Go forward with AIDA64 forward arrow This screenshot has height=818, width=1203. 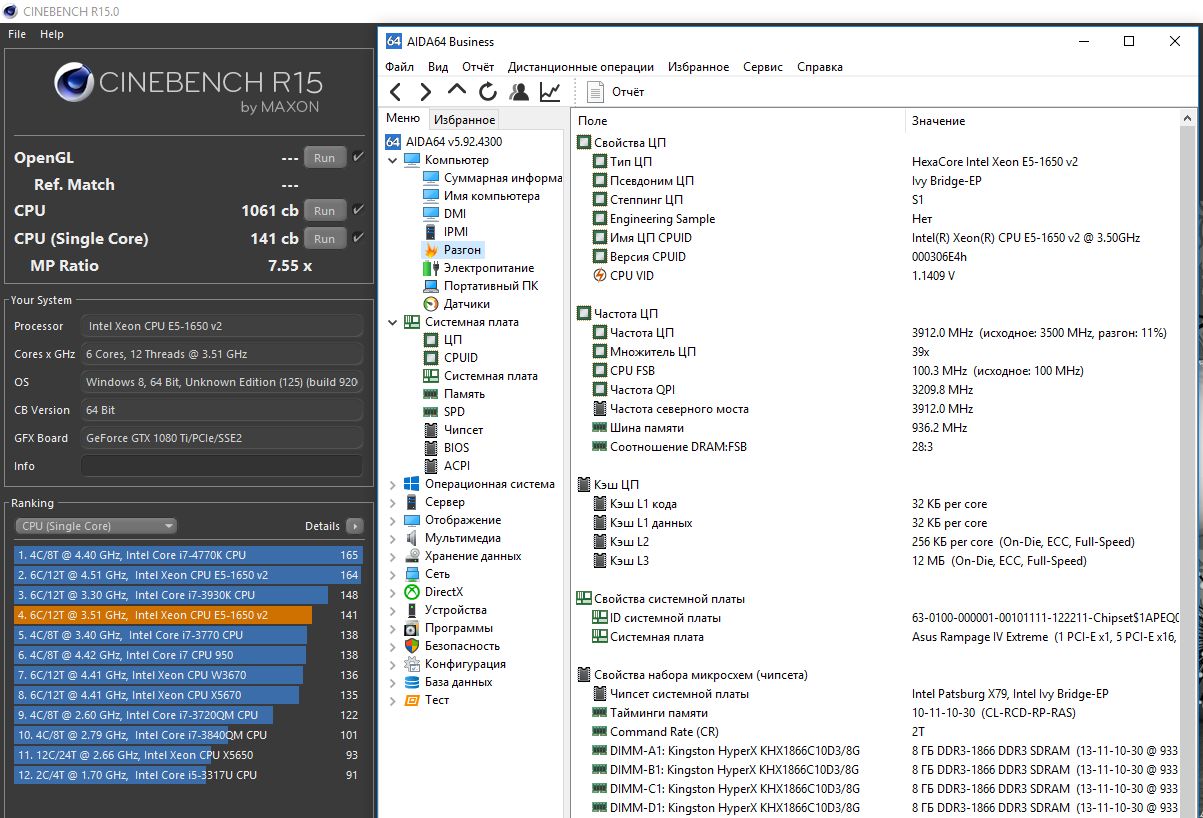coord(425,92)
